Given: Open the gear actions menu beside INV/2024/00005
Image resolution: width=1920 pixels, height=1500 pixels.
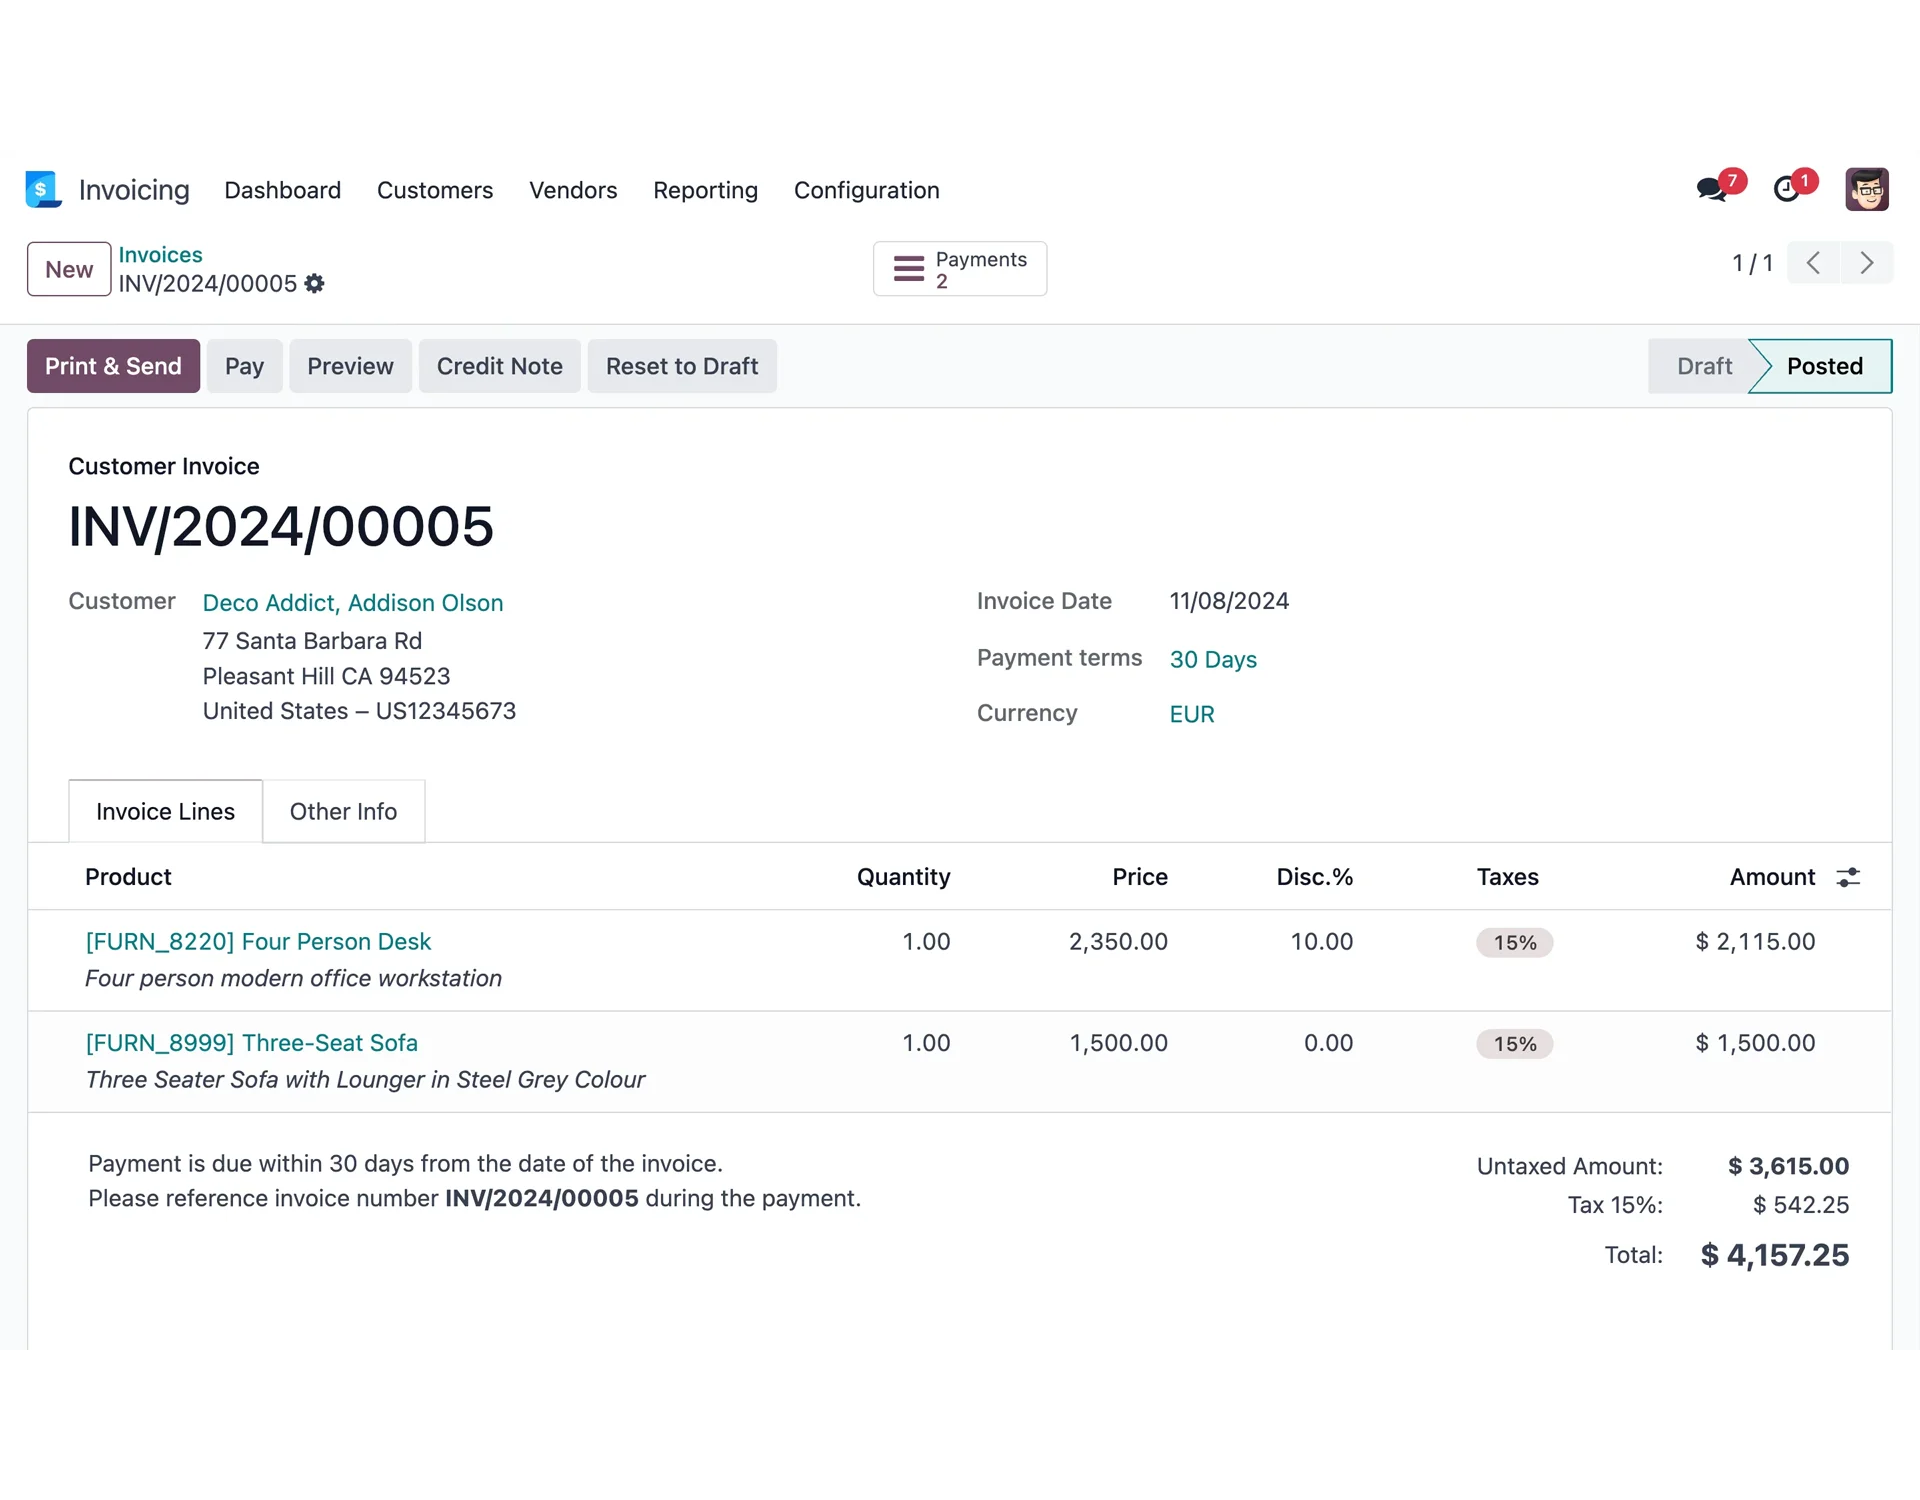Looking at the screenshot, I should (x=315, y=284).
